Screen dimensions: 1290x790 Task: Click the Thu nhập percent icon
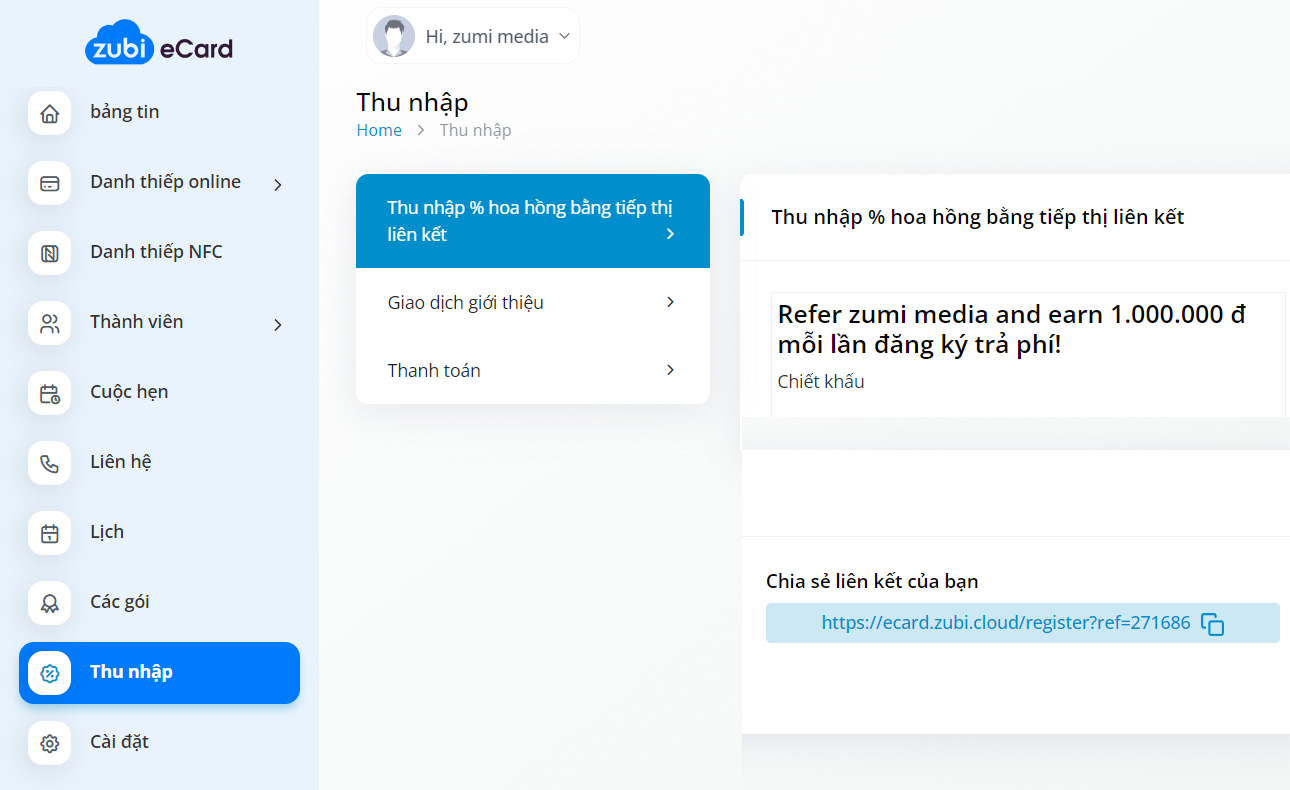[x=49, y=673]
